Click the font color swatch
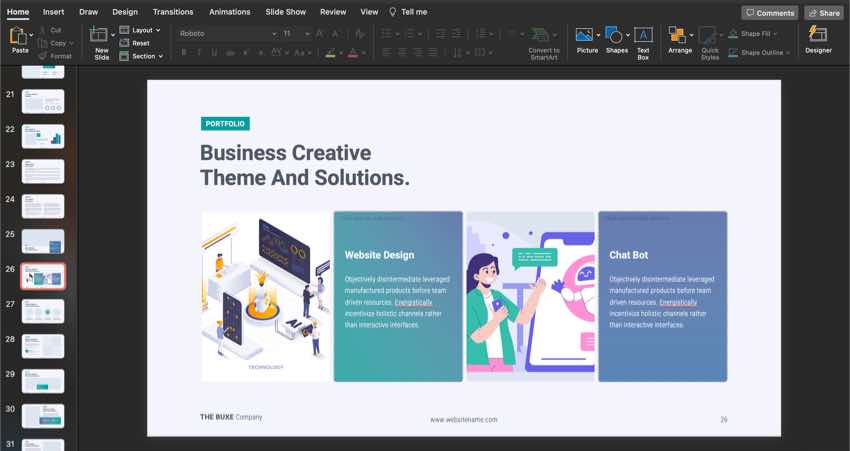The height and width of the screenshot is (451, 850). [353, 53]
